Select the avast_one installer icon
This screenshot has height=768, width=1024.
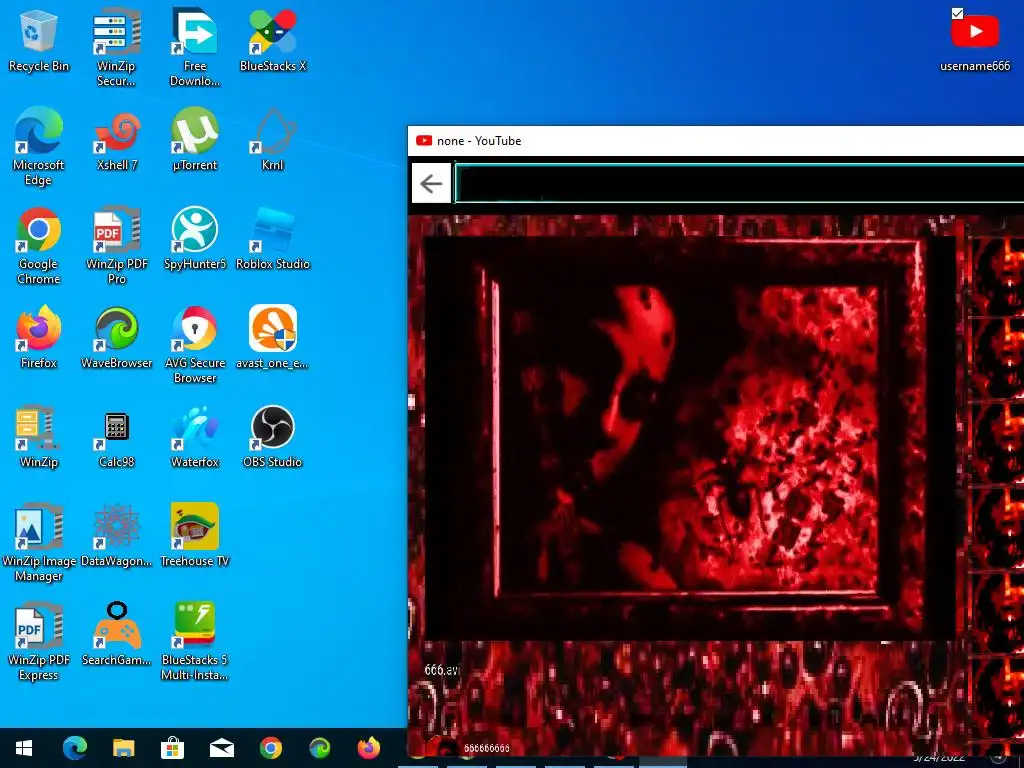(x=273, y=338)
